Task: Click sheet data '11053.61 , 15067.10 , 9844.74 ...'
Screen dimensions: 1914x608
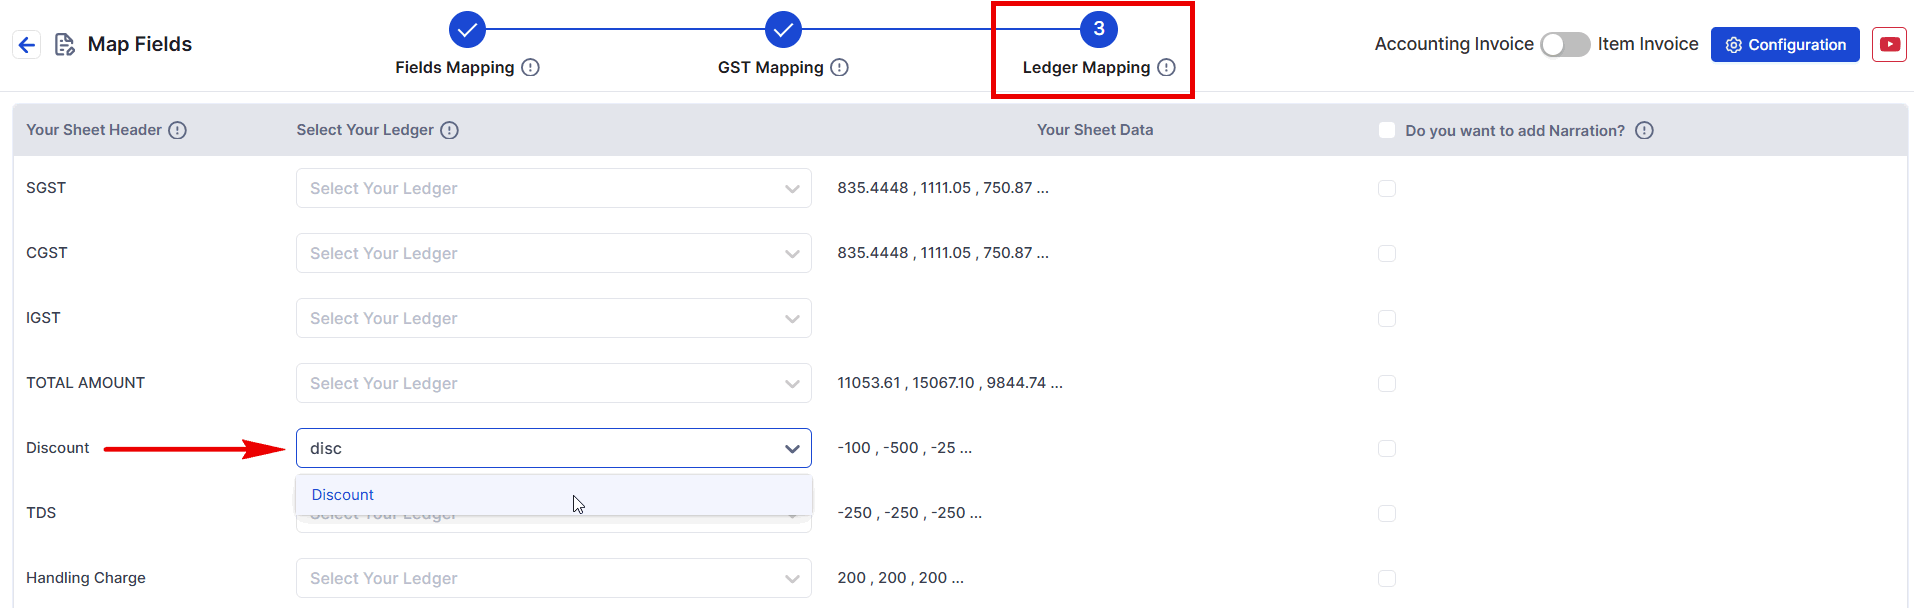Action: pyautogui.click(x=950, y=383)
